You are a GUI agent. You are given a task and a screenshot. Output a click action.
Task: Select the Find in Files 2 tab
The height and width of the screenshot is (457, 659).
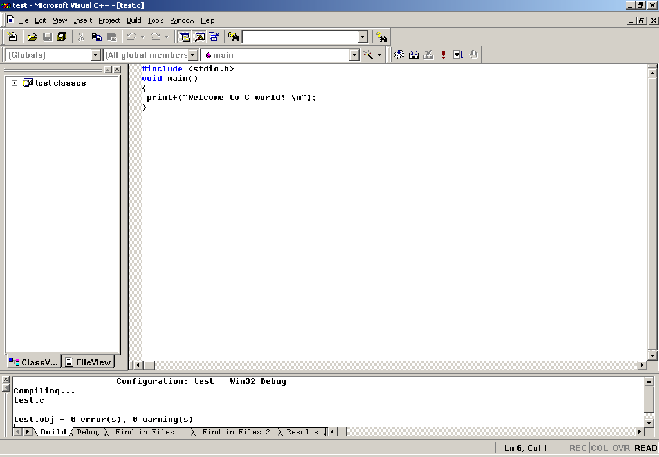point(236,432)
